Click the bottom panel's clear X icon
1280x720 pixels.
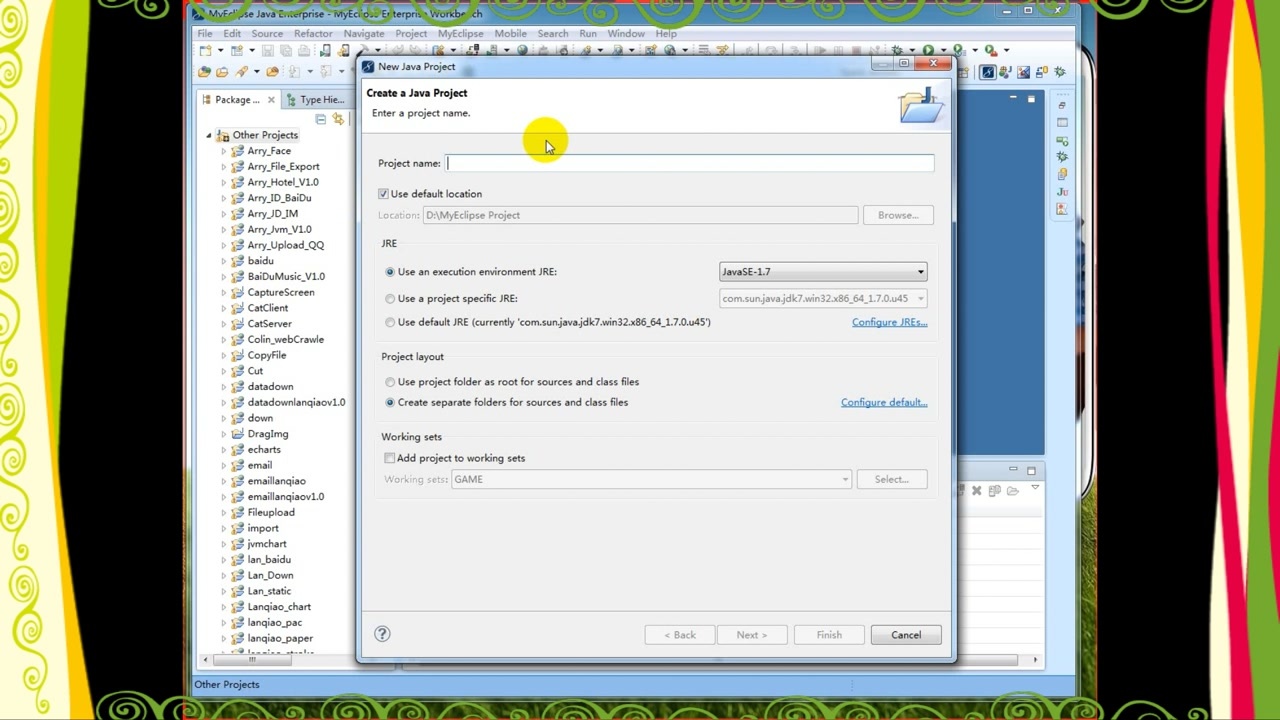976,490
